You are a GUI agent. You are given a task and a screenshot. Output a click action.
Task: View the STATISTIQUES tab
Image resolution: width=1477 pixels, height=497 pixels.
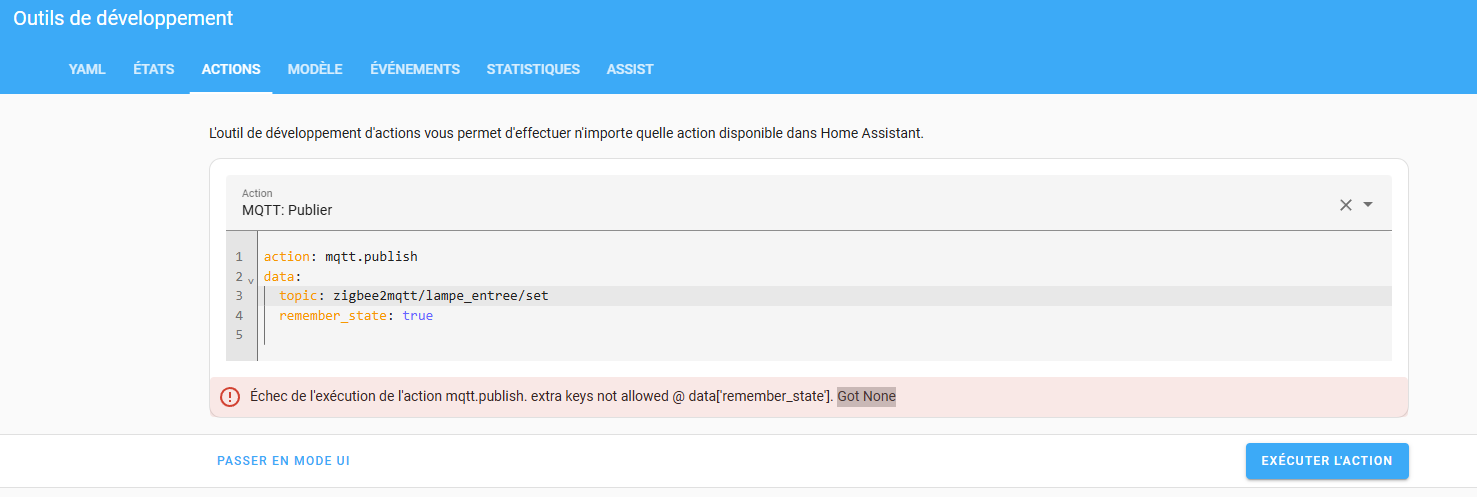click(533, 69)
